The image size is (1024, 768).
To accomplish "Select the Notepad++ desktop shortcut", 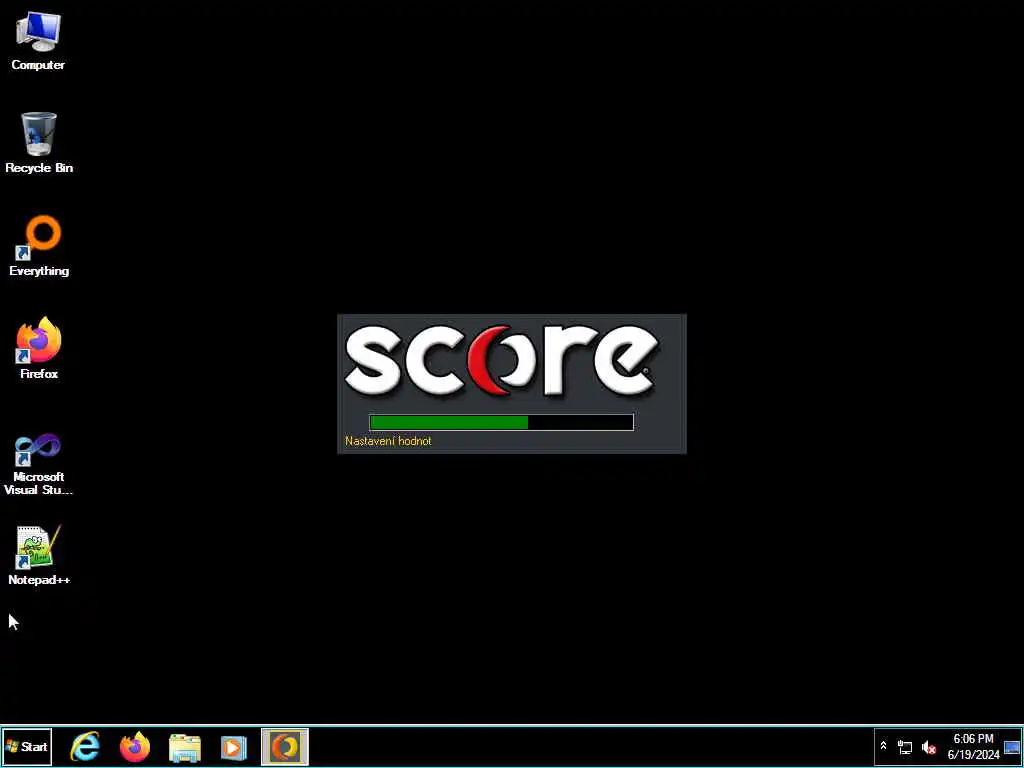I will (39, 556).
